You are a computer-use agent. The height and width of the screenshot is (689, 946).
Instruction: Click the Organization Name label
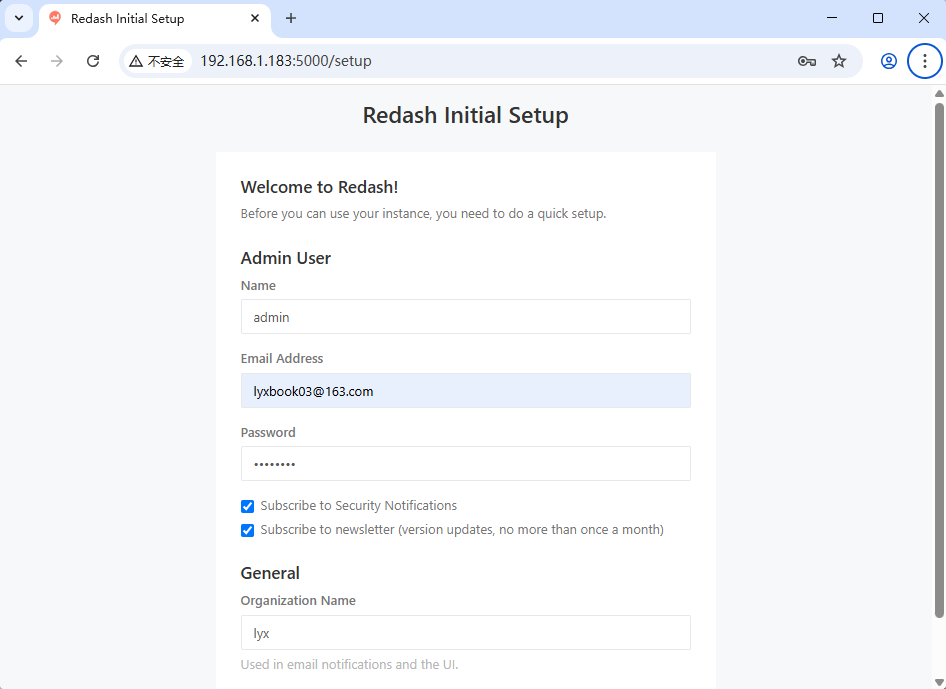(x=298, y=600)
